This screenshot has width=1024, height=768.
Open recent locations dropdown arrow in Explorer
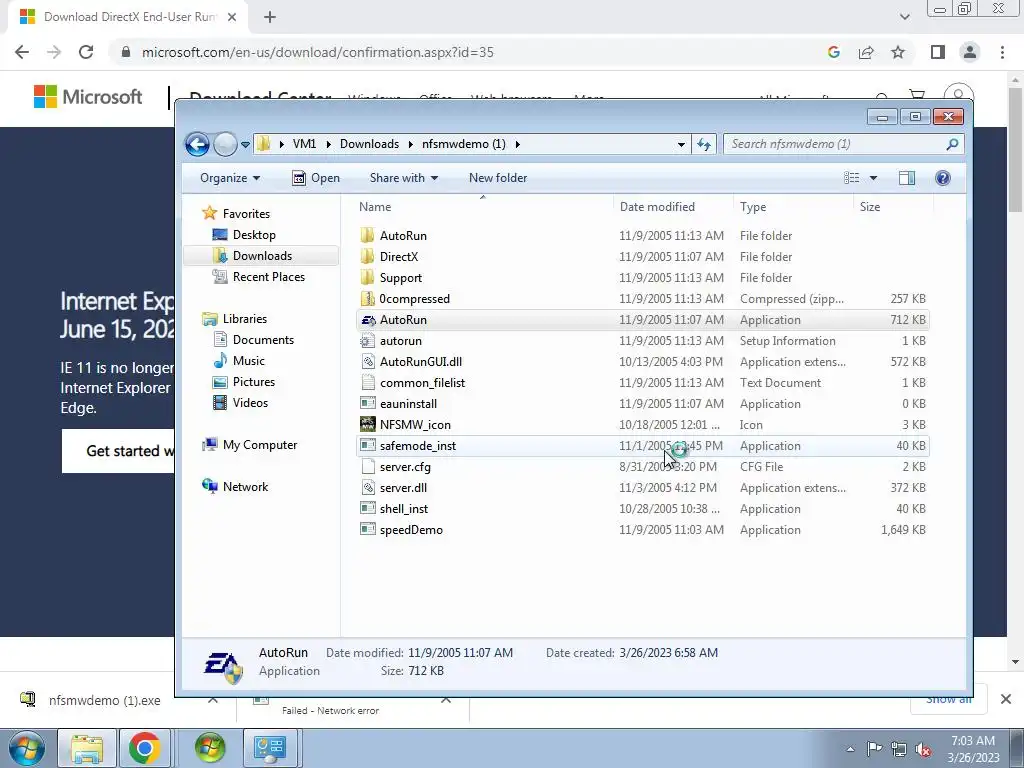[x=246, y=145]
